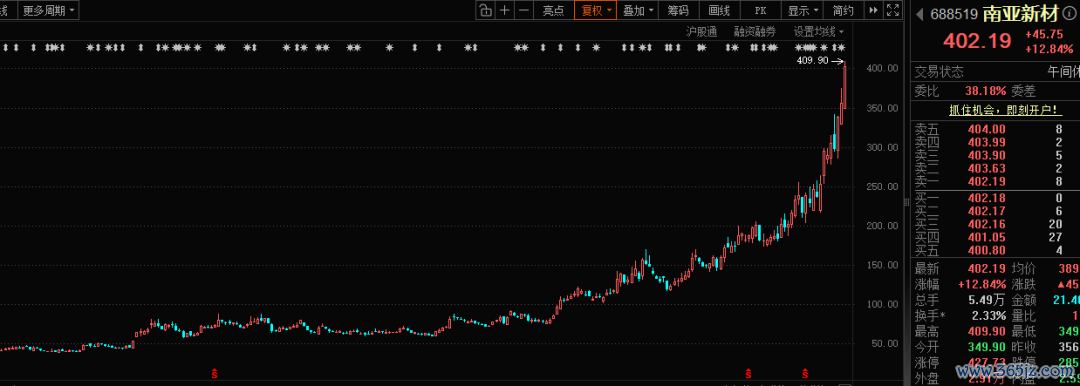Zoom out the chart with the minus icon
This screenshot has width=1080, height=386.
pyautogui.click(x=524, y=10)
